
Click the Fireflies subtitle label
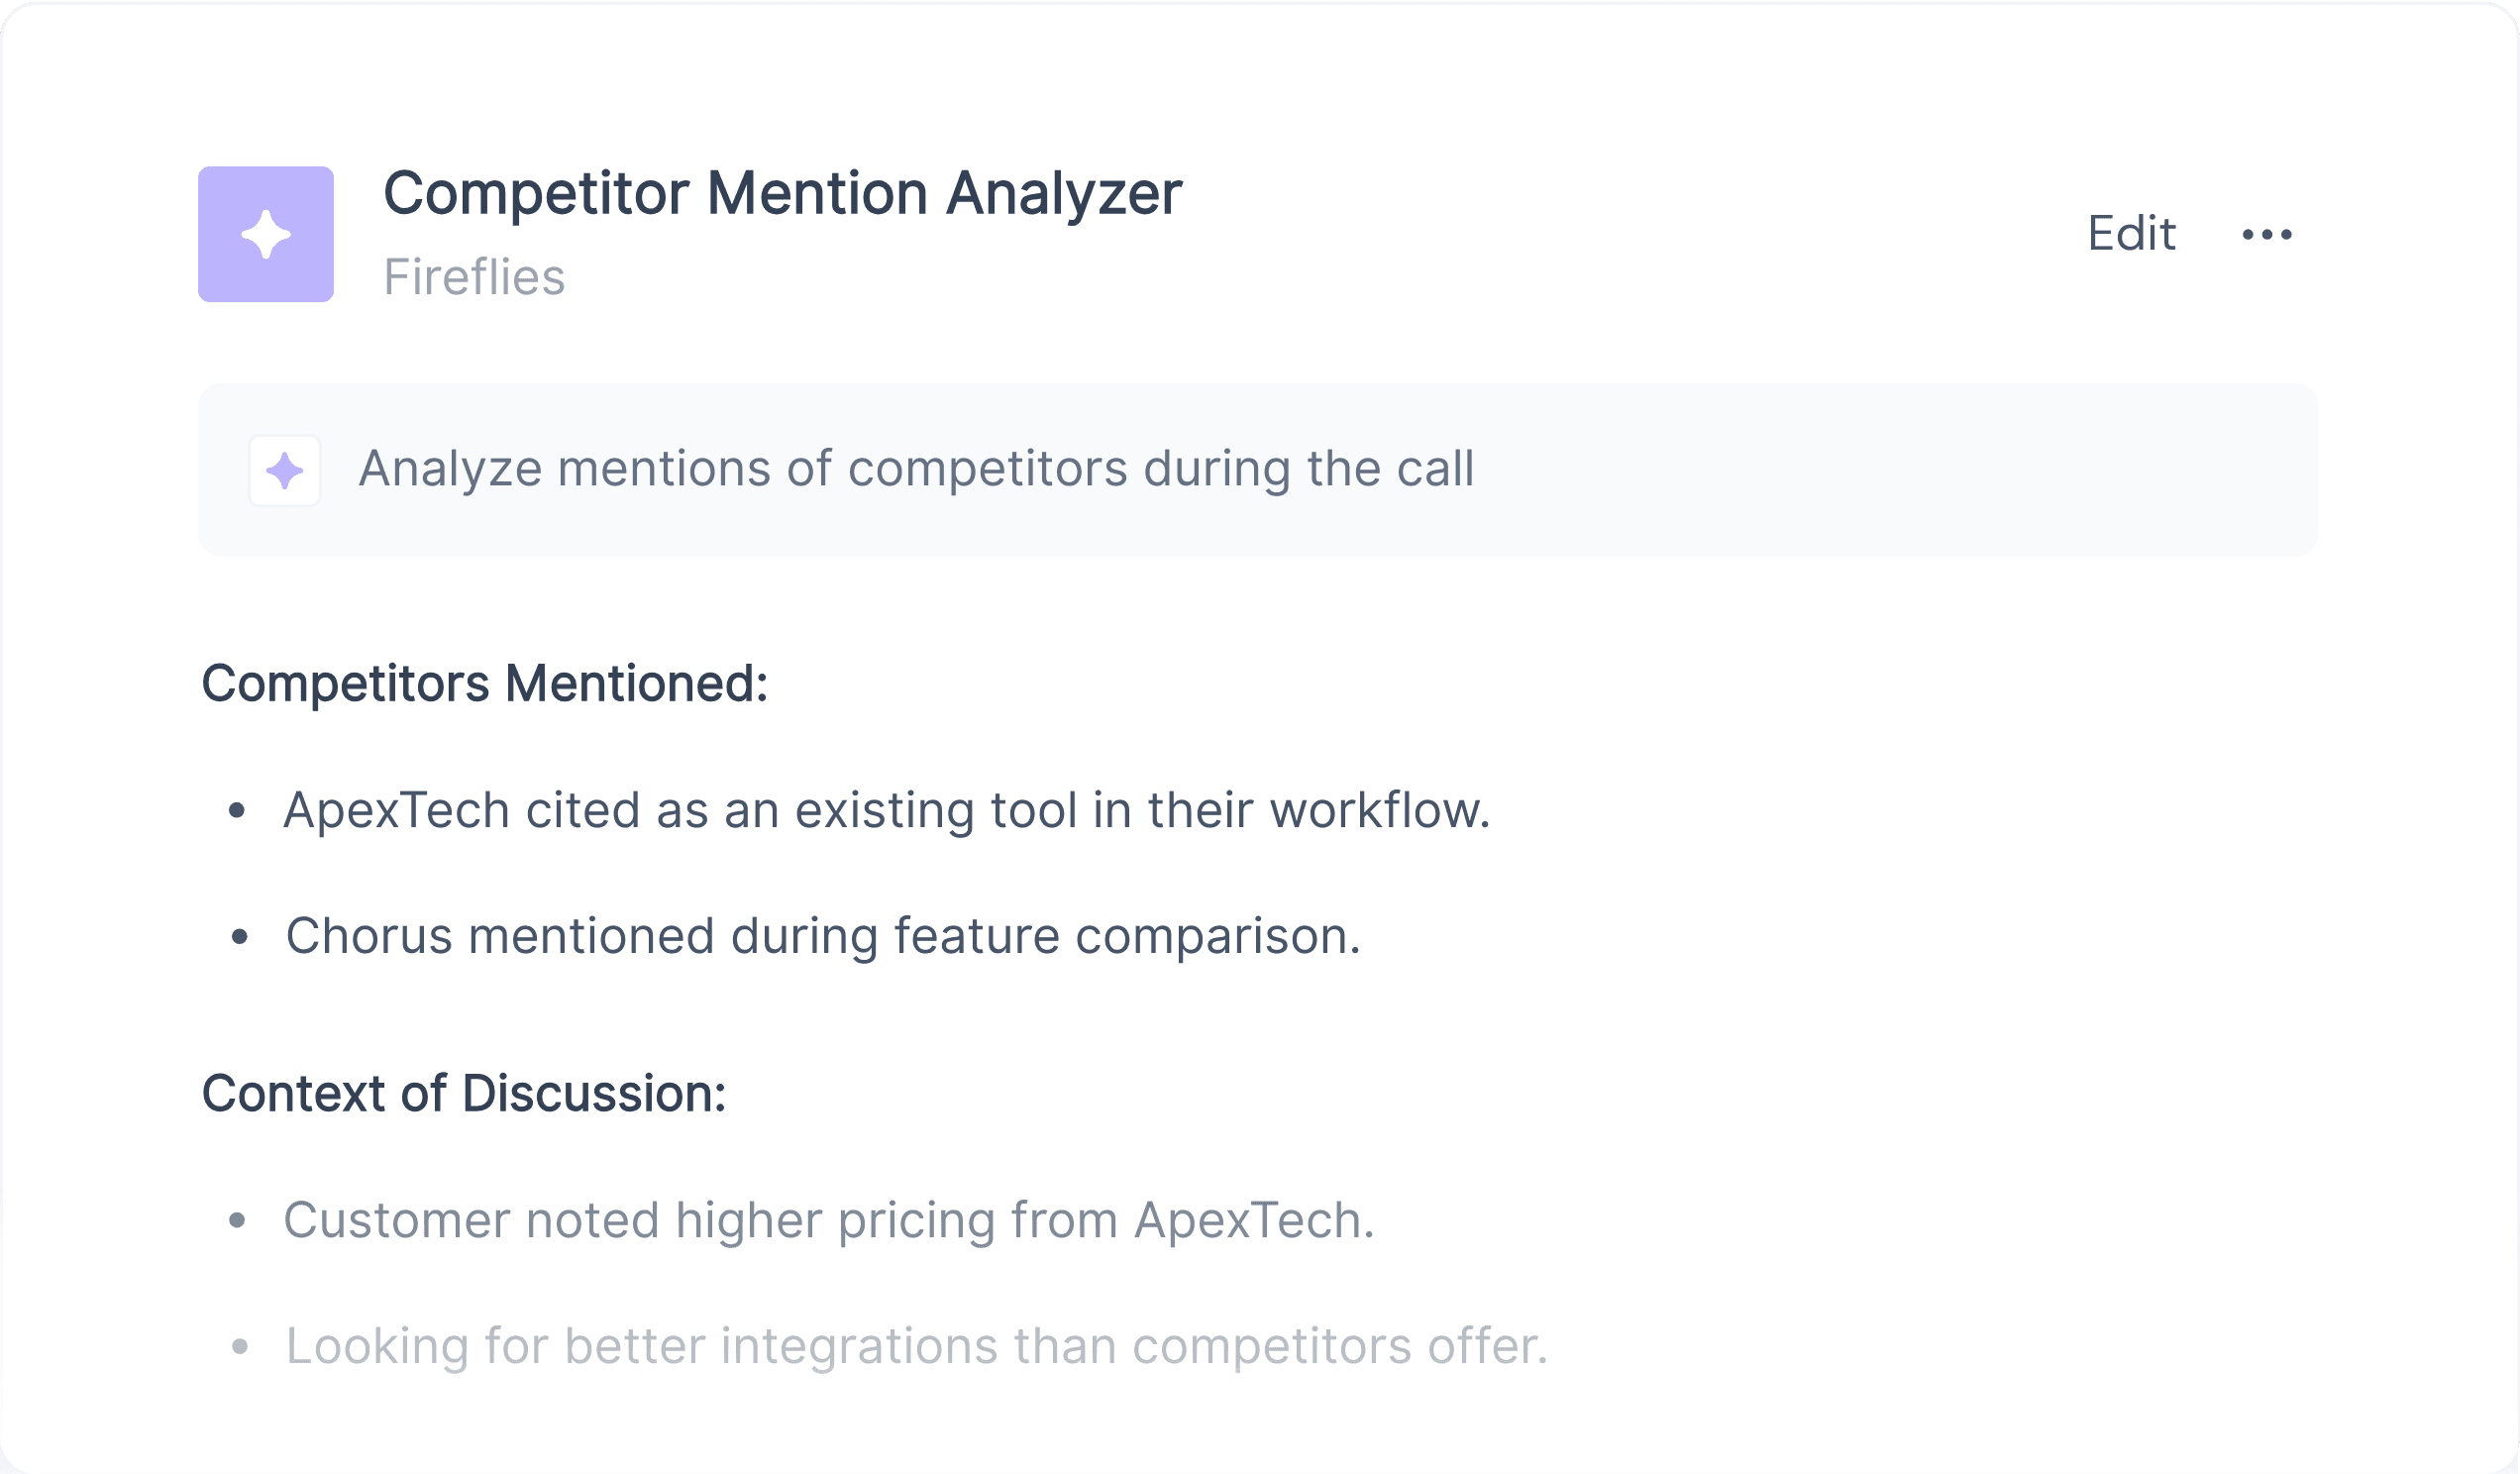click(x=474, y=277)
